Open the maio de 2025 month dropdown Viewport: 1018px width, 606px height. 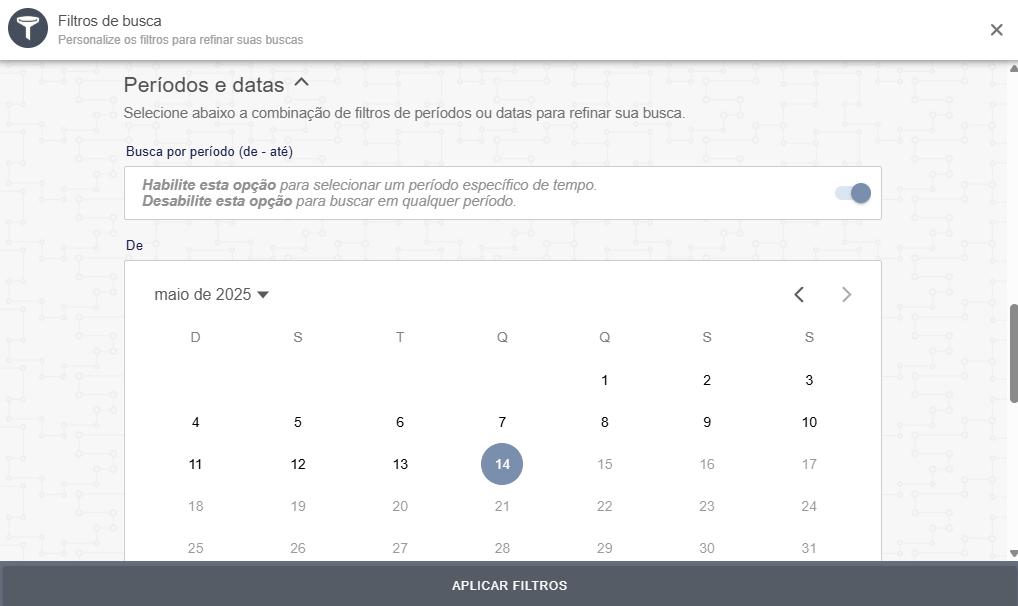click(x=212, y=295)
